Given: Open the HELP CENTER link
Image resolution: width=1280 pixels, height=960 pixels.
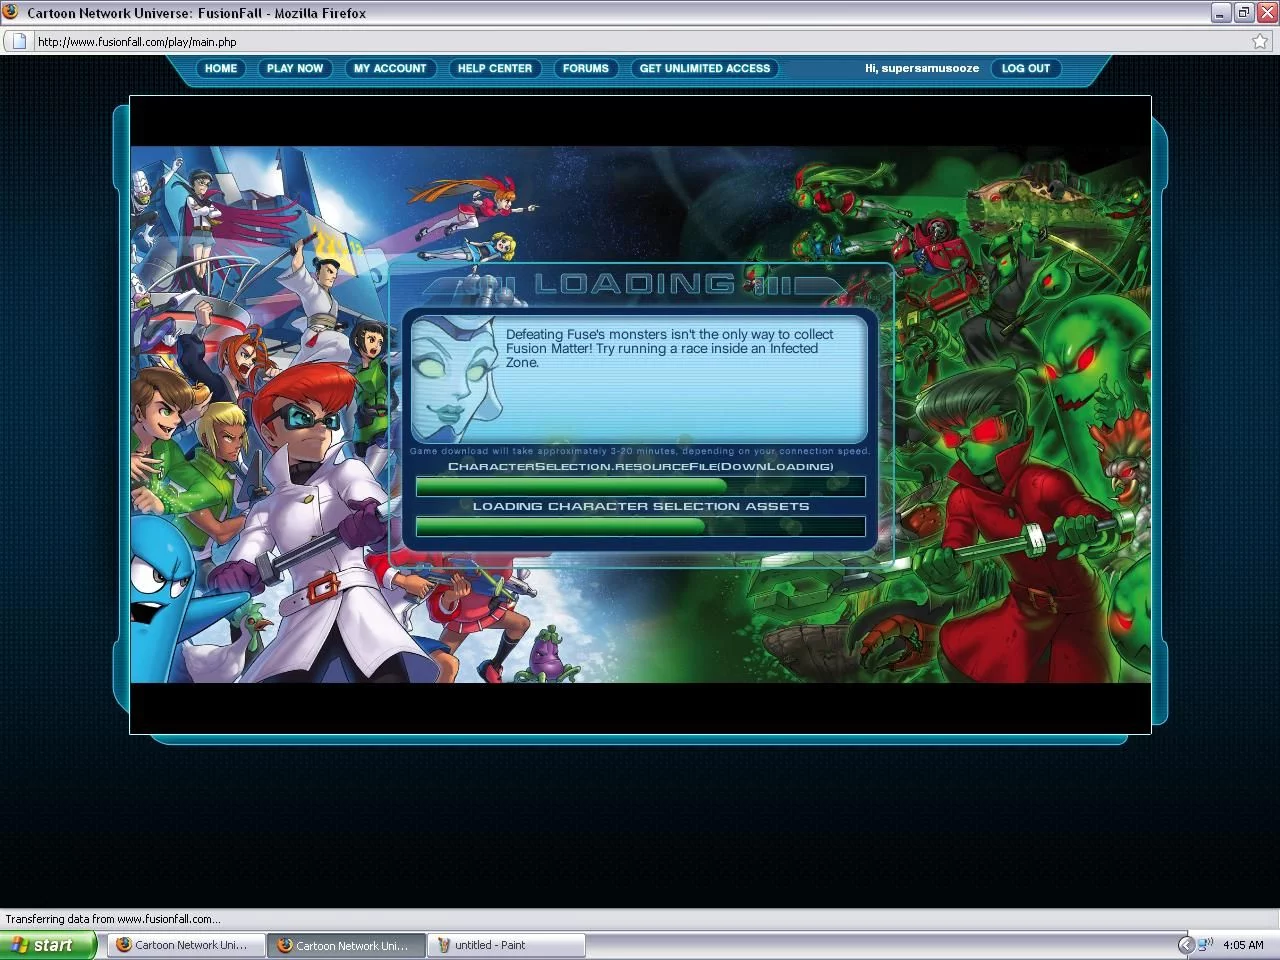Looking at the screenshot, I should (x=495, y=68).
